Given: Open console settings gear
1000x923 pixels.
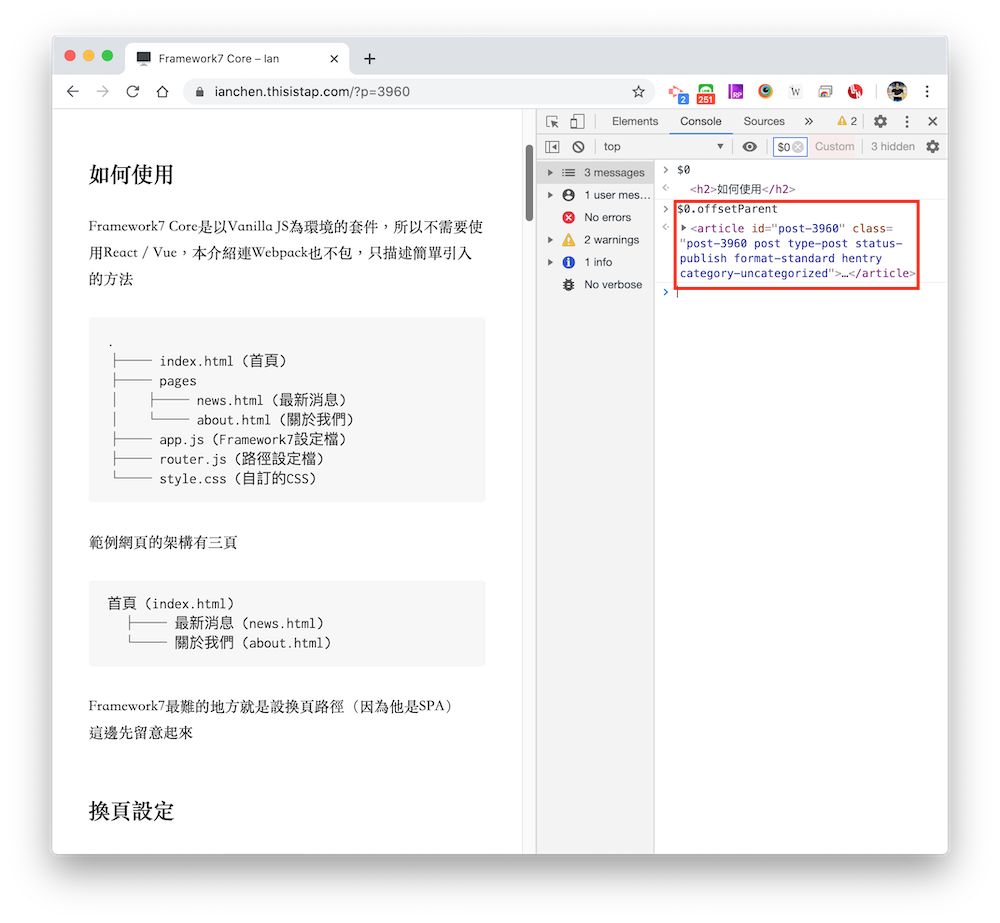Looking at the screenshot, I should 932,147.
